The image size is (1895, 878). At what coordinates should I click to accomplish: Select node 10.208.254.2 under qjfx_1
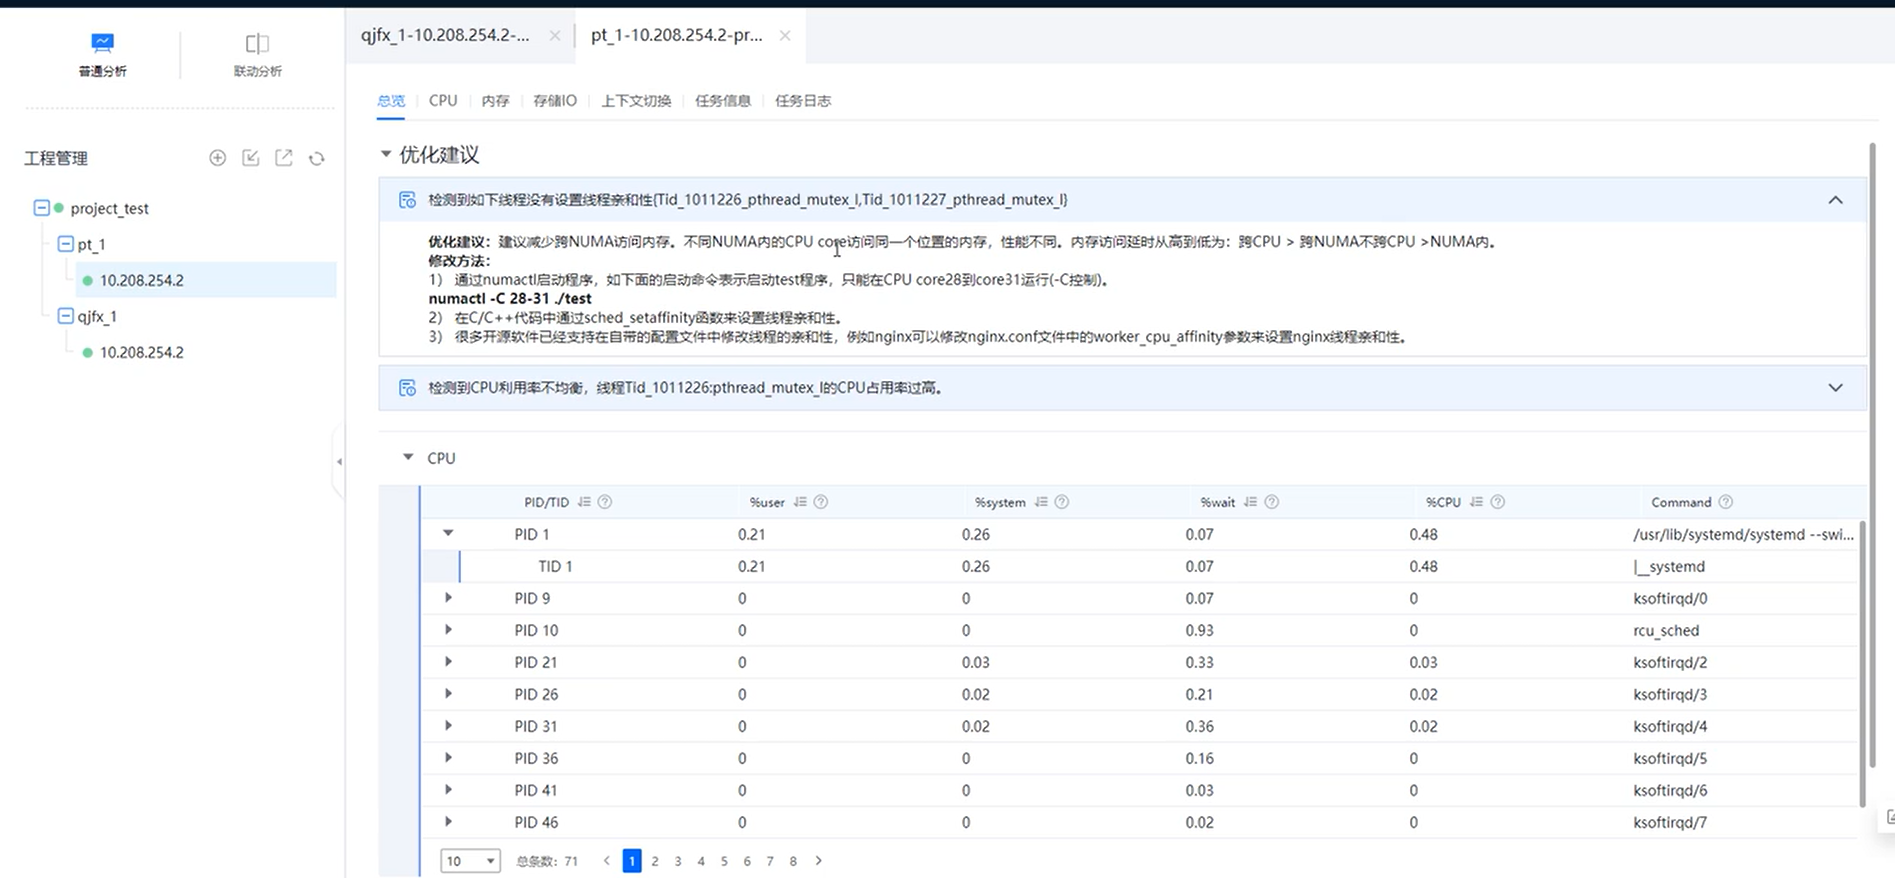142,352
